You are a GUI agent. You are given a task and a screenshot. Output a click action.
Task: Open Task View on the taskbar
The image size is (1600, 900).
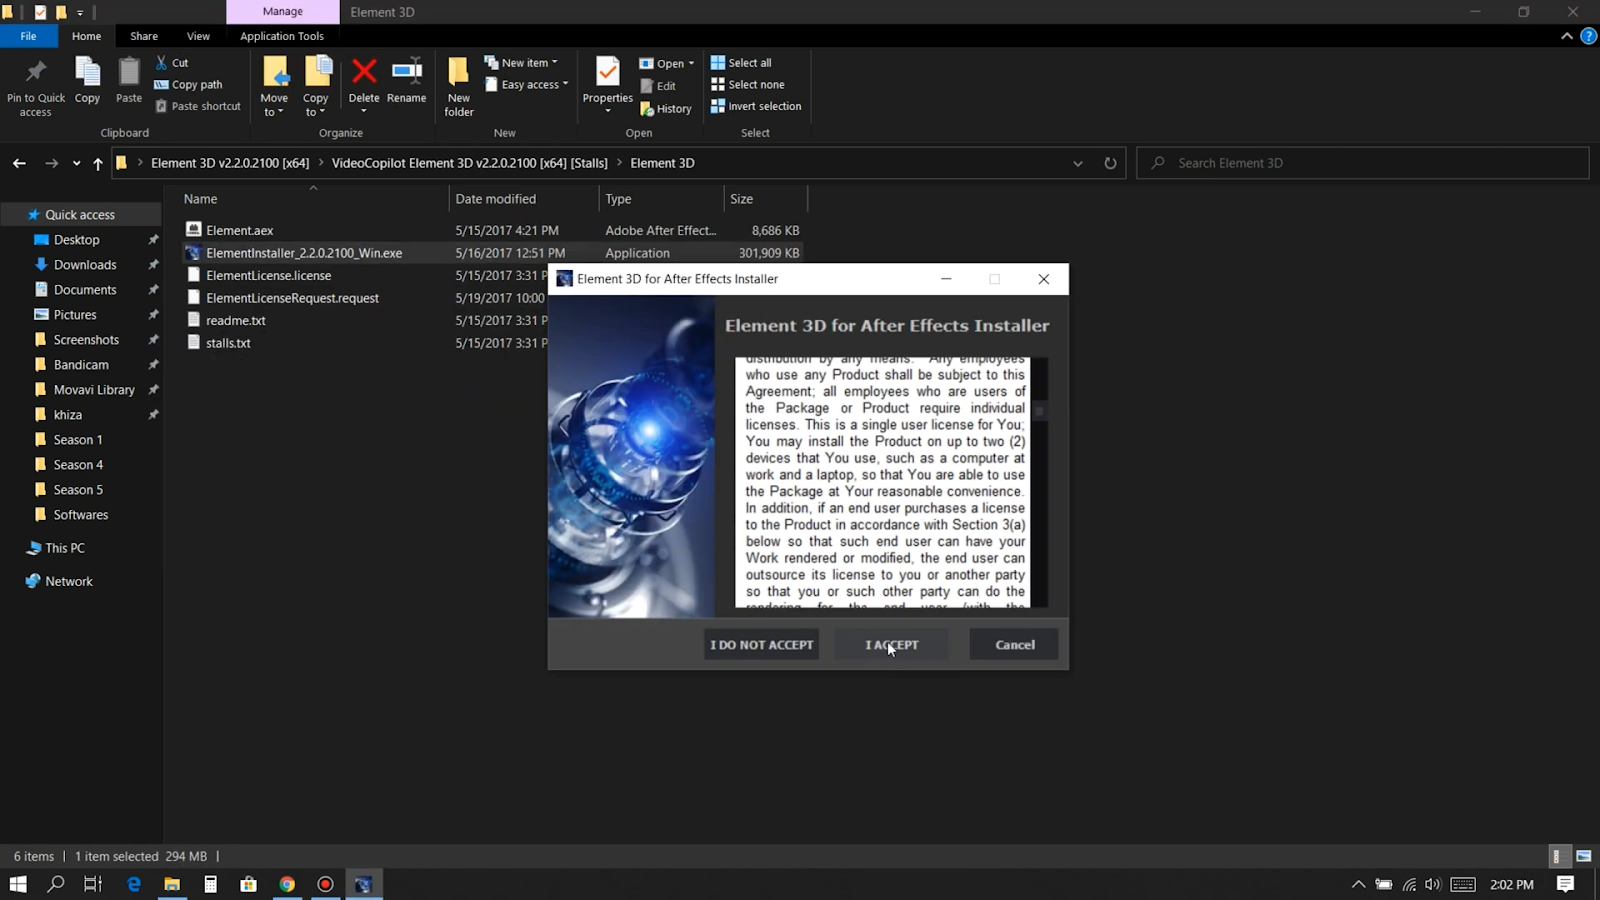[x=93, y=884]
